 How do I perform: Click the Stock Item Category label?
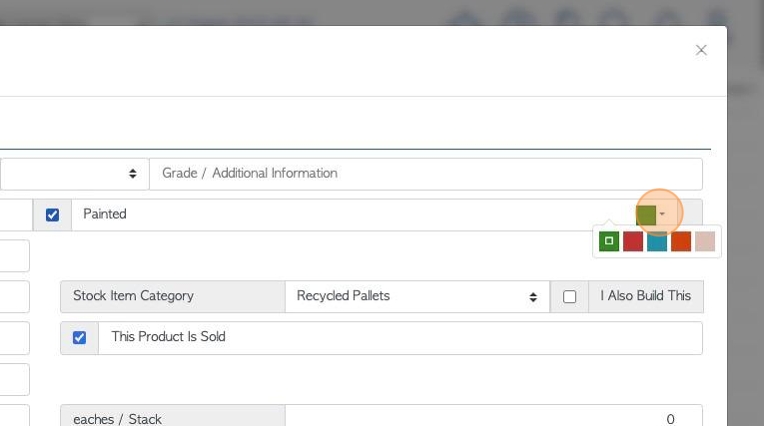[133, 296]
